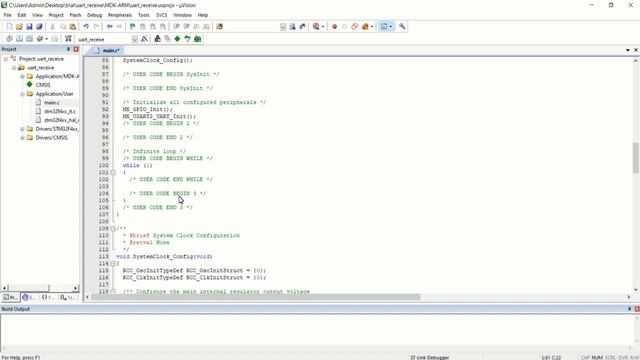The image size is (640, 360).
Task: Download code to flash memory
Action: (68, 39)
